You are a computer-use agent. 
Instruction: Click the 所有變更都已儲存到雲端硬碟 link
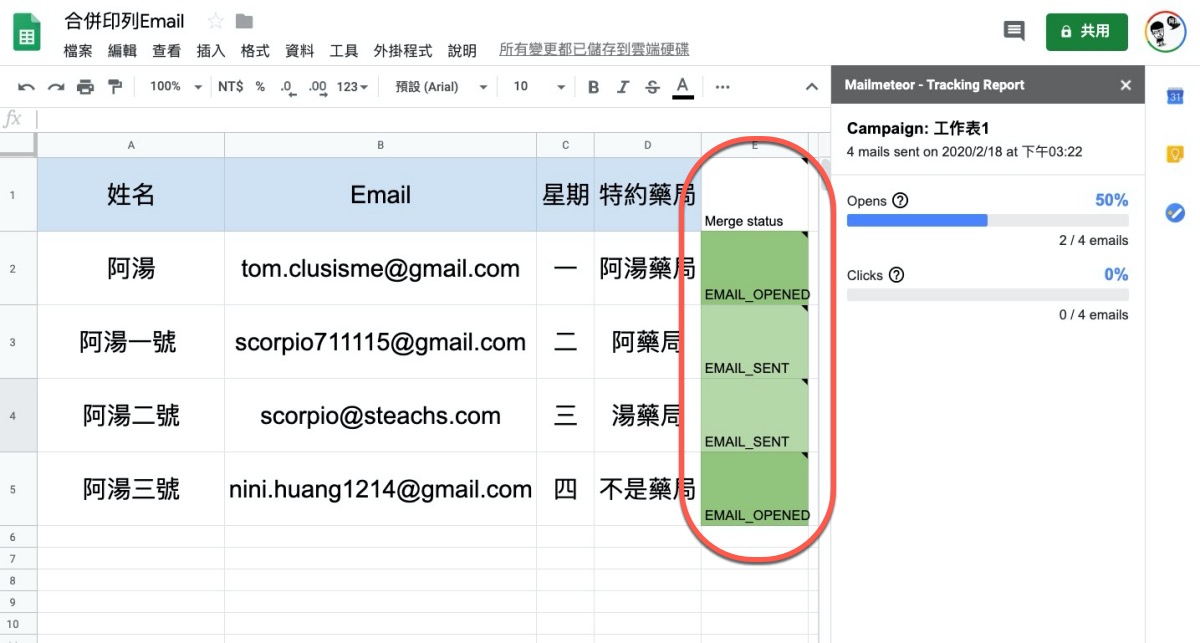[594, 50]
